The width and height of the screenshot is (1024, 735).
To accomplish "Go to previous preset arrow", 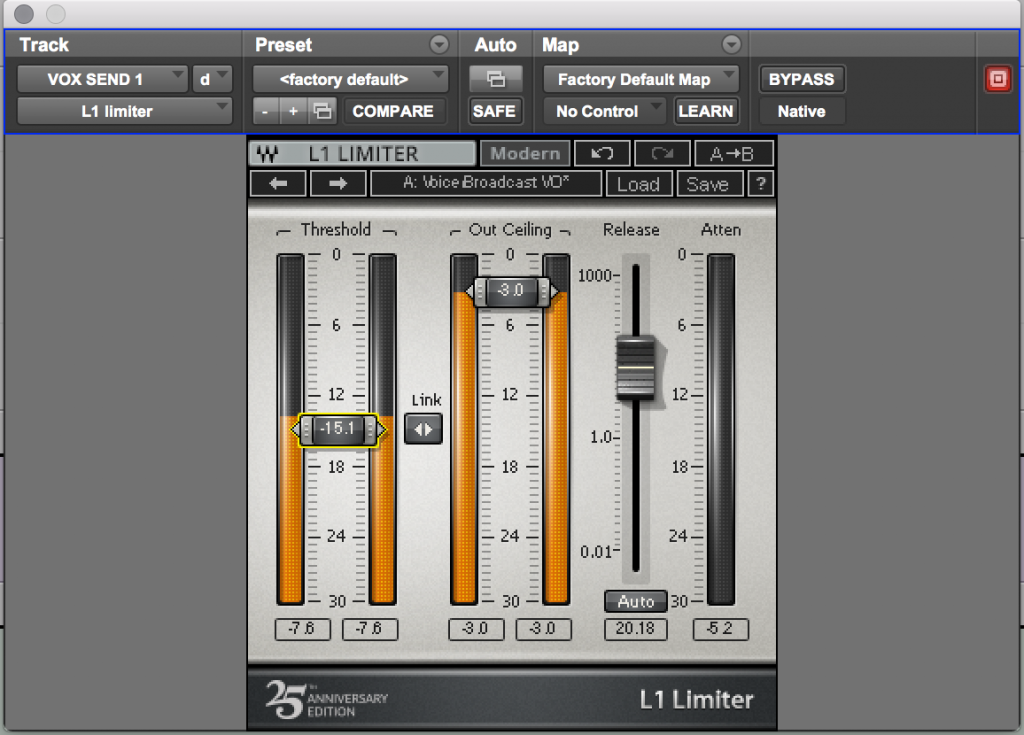I will [278, 184].
